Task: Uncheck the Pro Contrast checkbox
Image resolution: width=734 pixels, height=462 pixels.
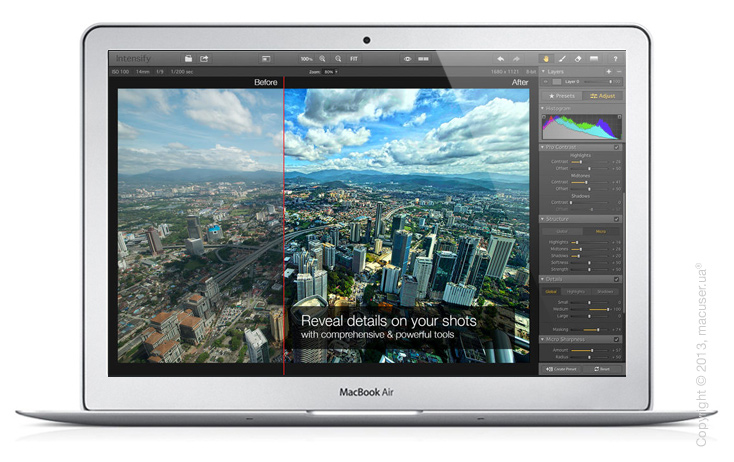Action: pos(617,147)
